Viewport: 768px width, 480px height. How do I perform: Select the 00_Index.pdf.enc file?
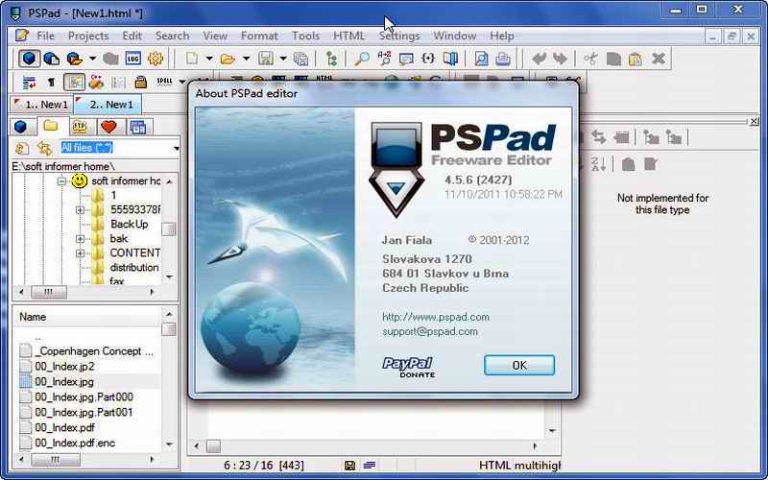75,443
